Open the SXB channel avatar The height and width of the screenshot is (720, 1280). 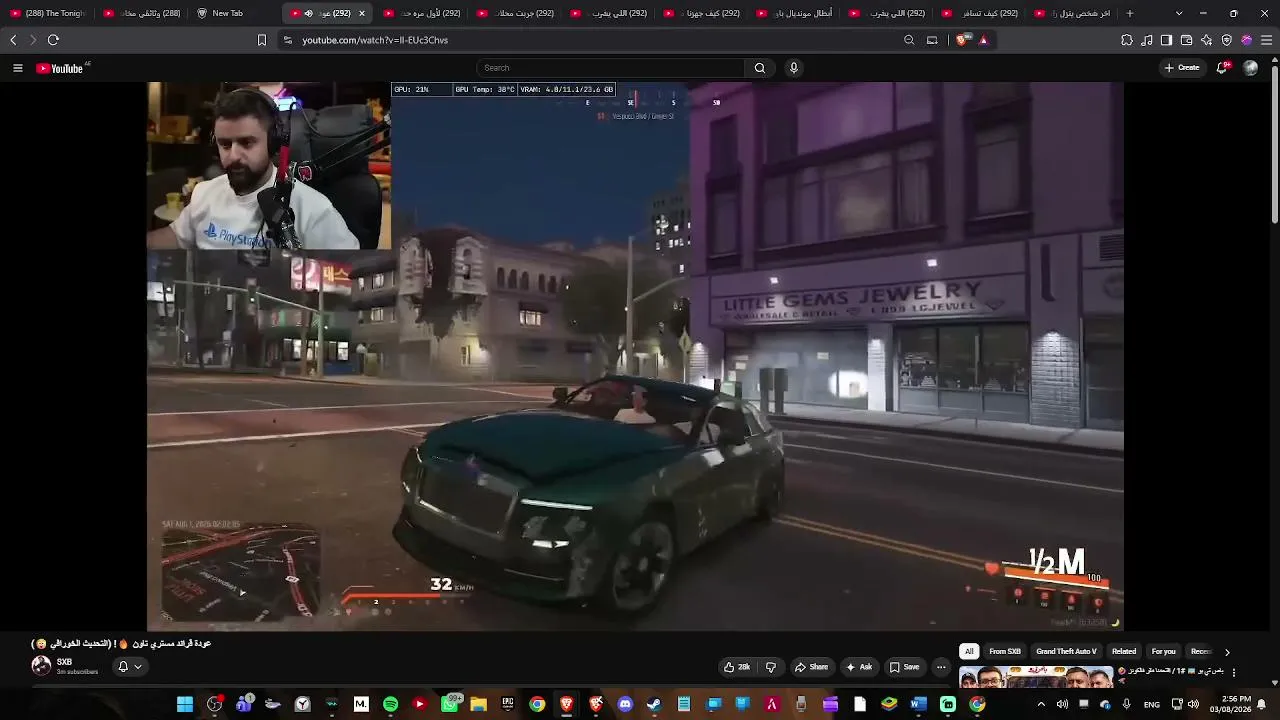point(41,666)
